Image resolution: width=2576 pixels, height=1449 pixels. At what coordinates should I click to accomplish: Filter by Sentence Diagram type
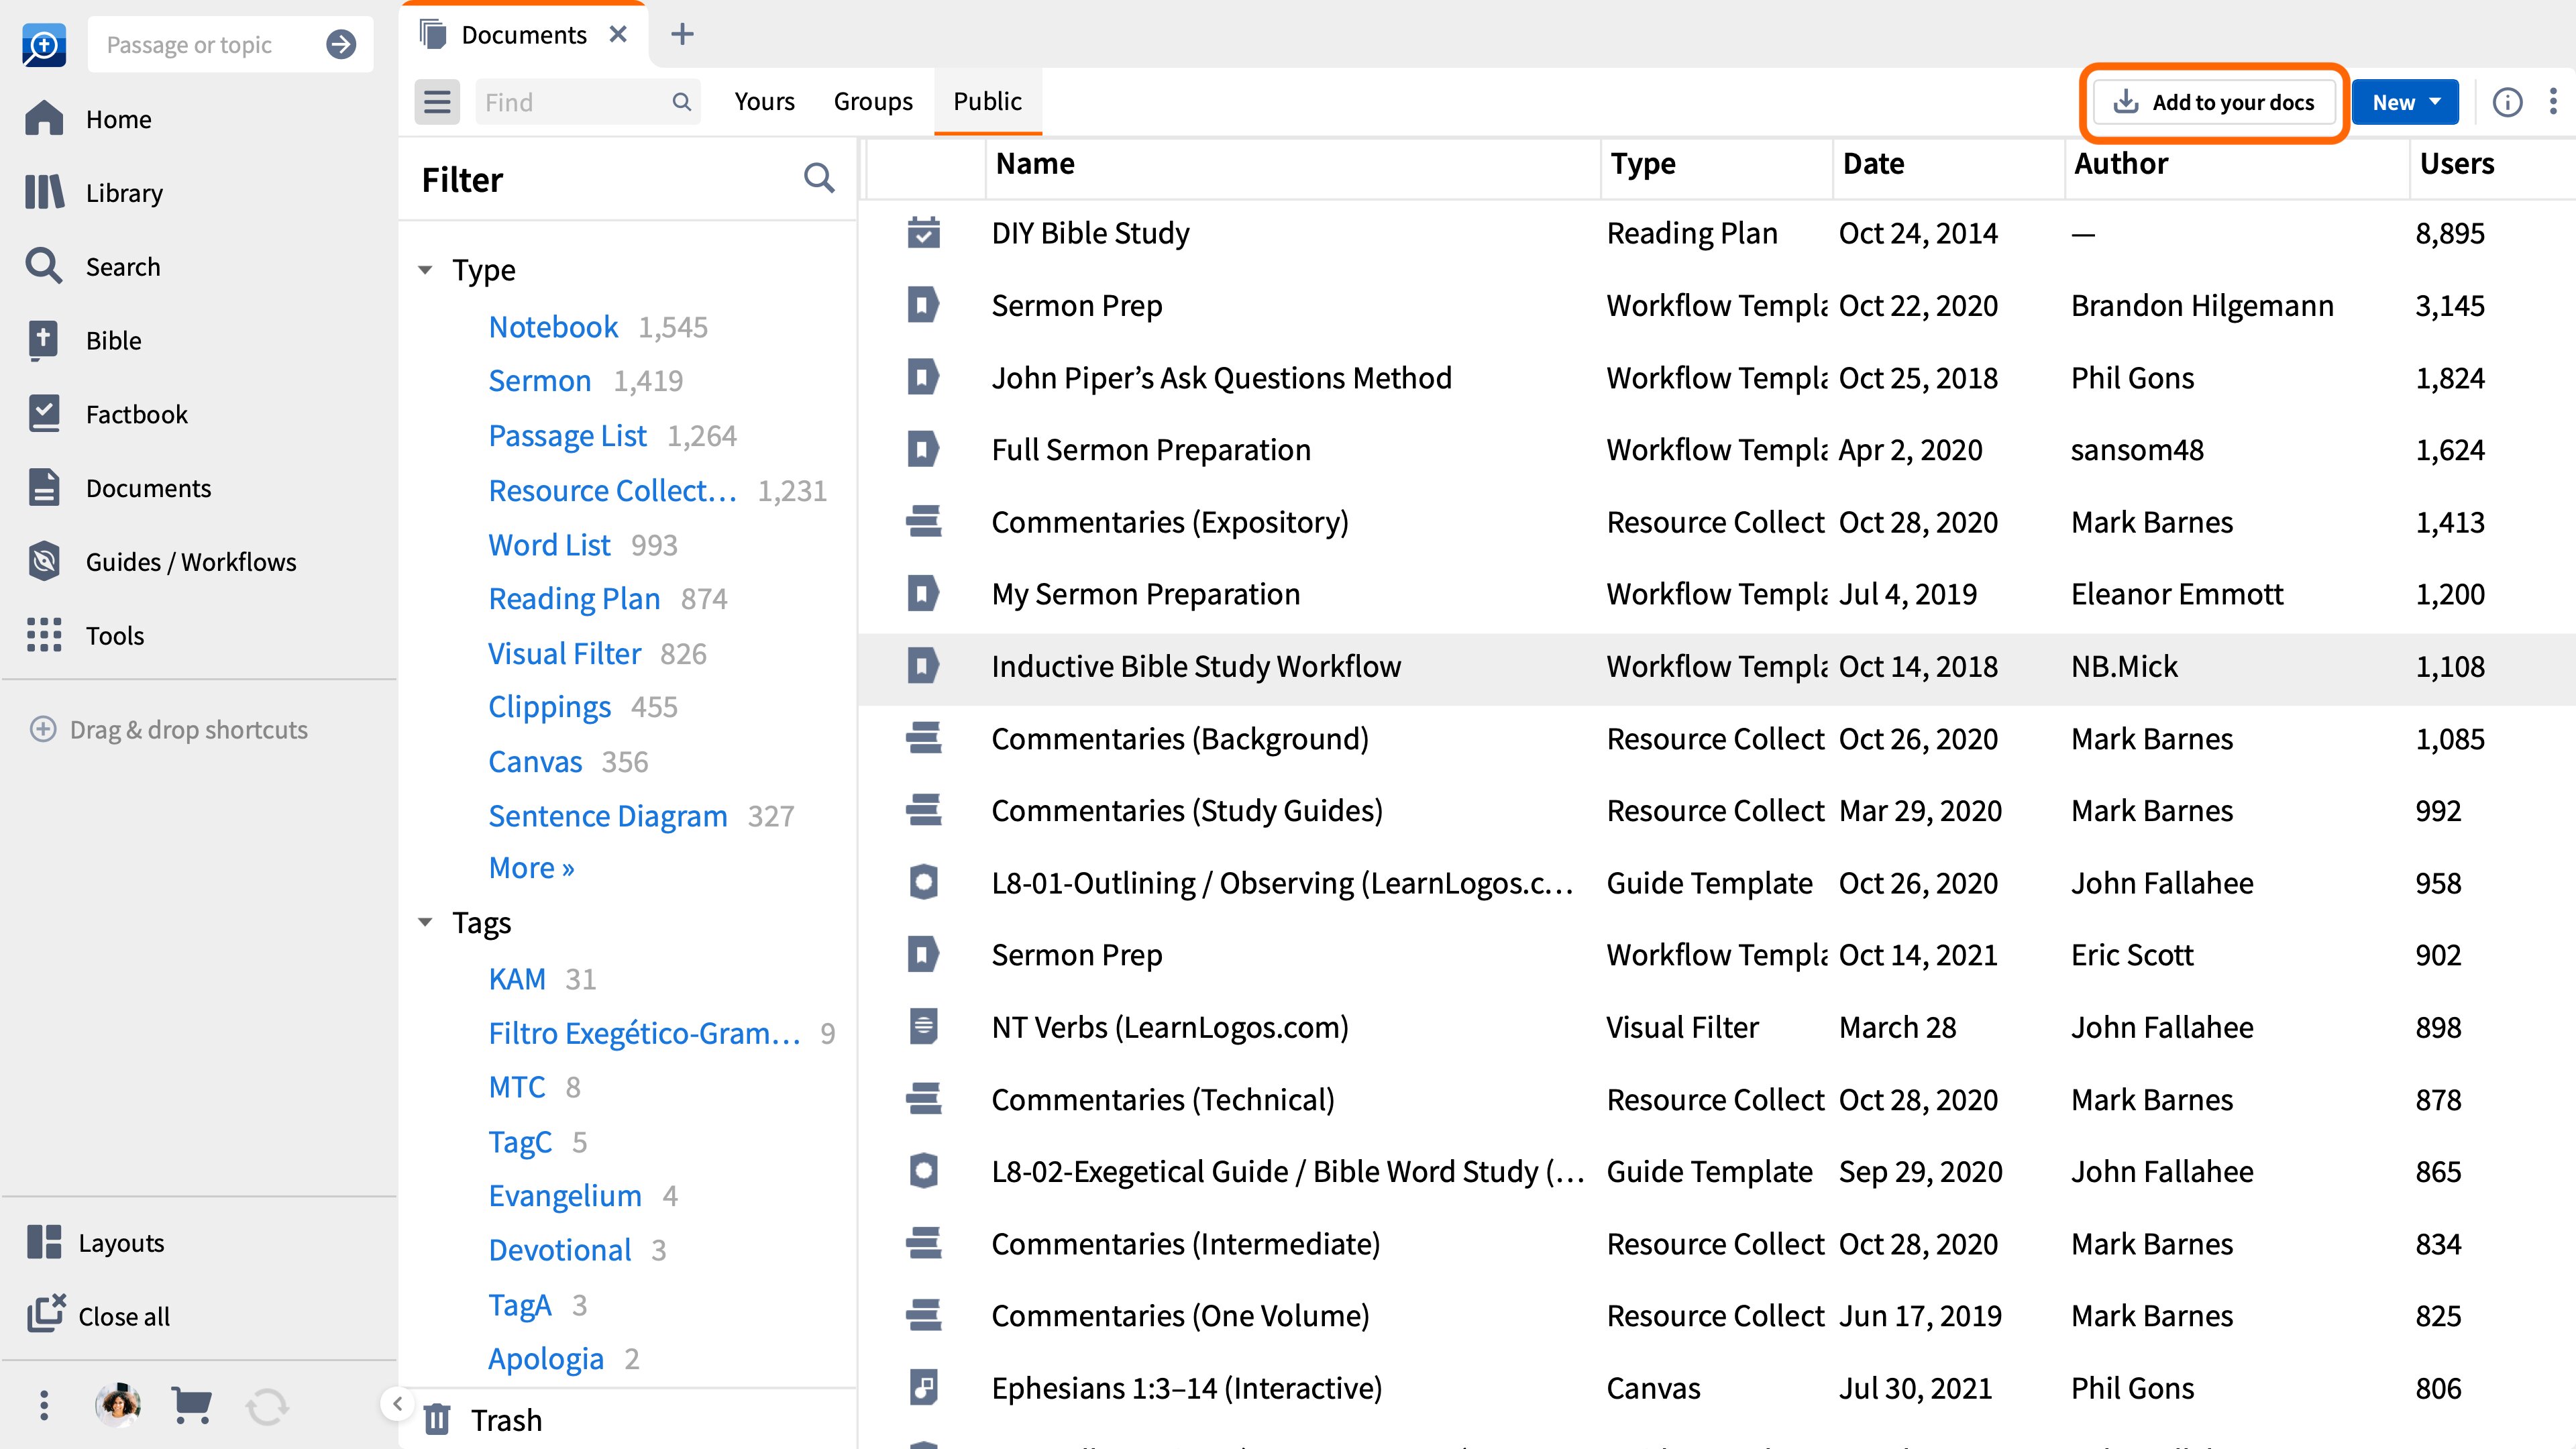click(607, 816)
